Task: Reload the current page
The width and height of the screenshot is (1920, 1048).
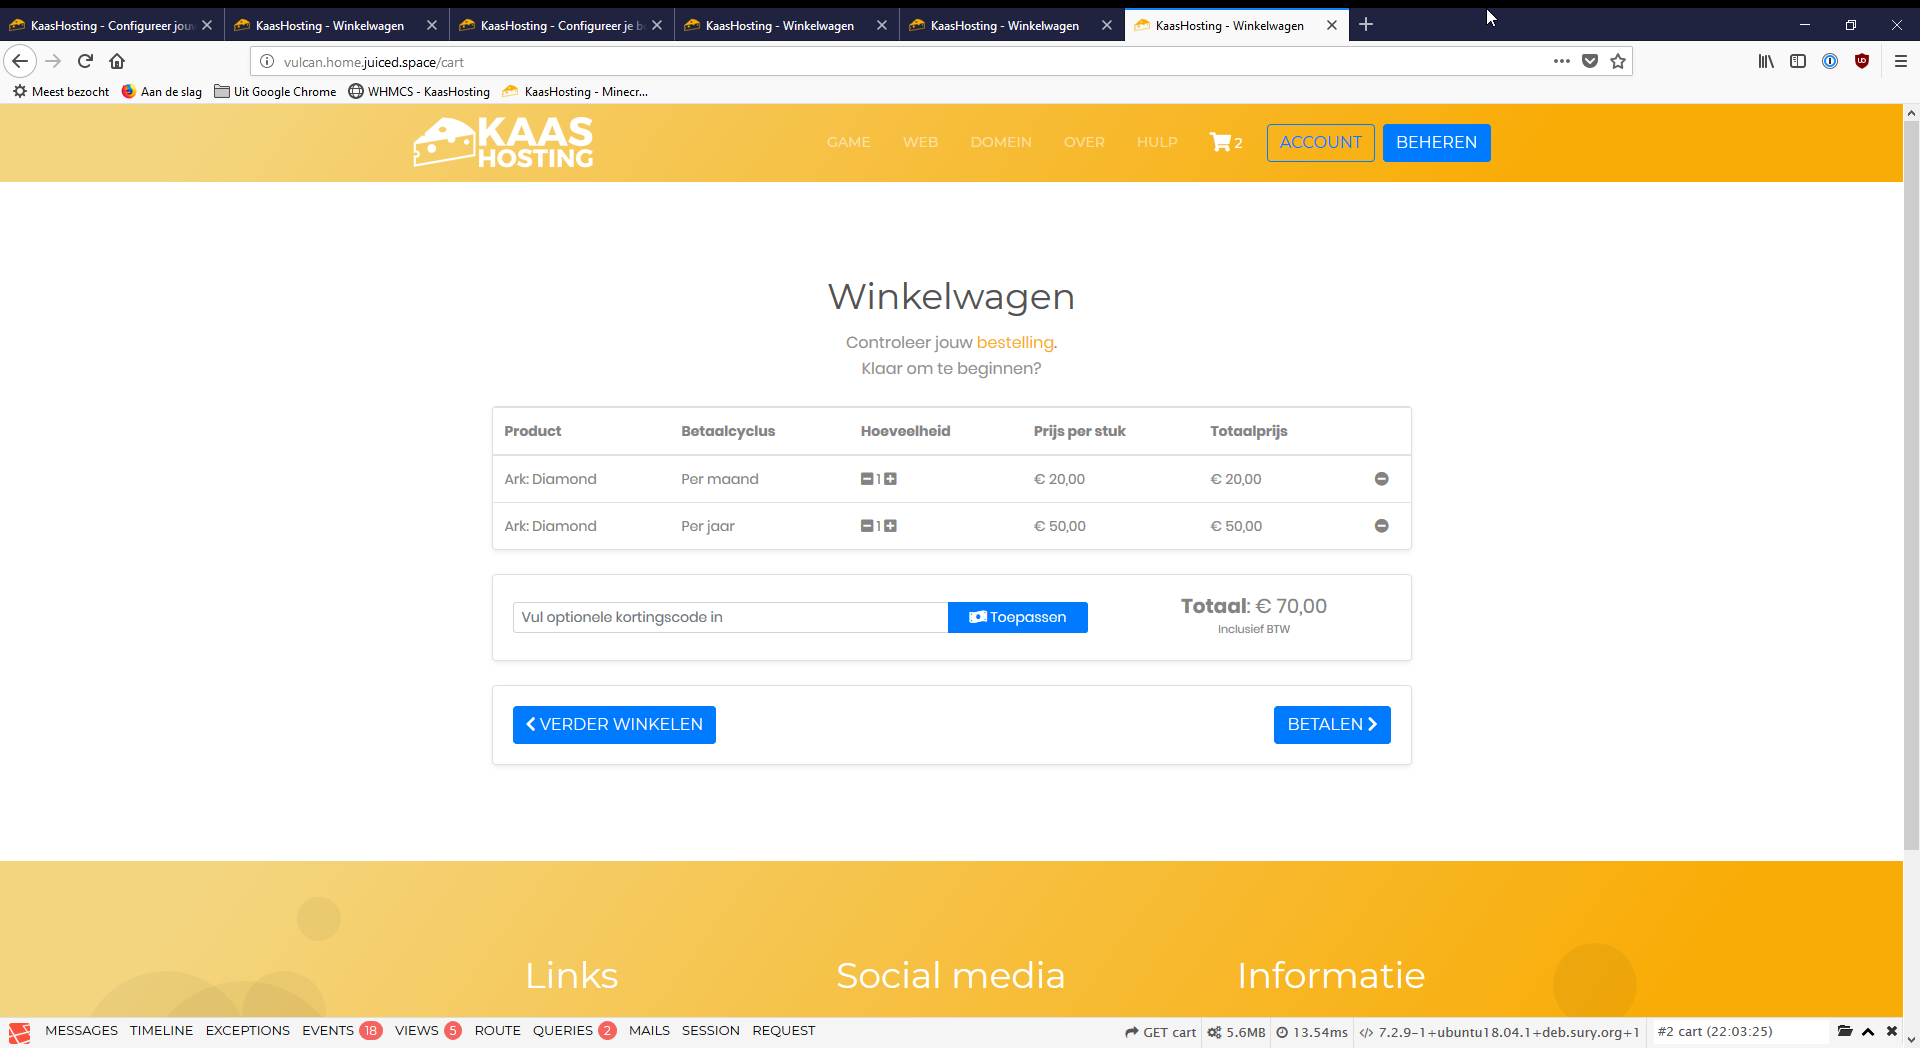Action: 85,62
